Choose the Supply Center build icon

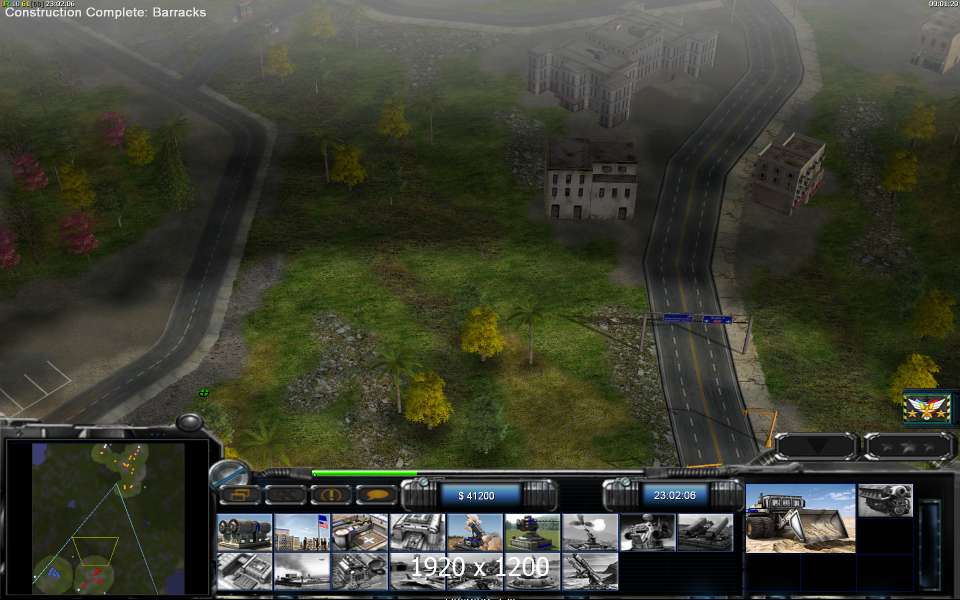[x=359, y=532]
